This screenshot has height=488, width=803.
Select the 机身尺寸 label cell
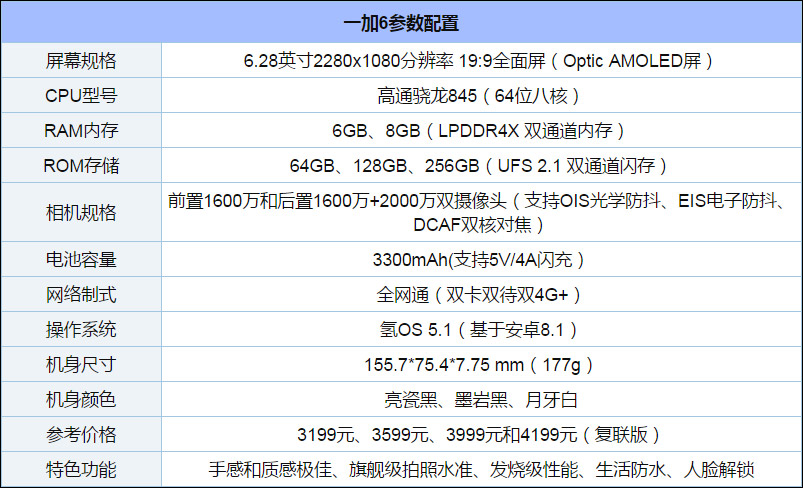[81, 365]
